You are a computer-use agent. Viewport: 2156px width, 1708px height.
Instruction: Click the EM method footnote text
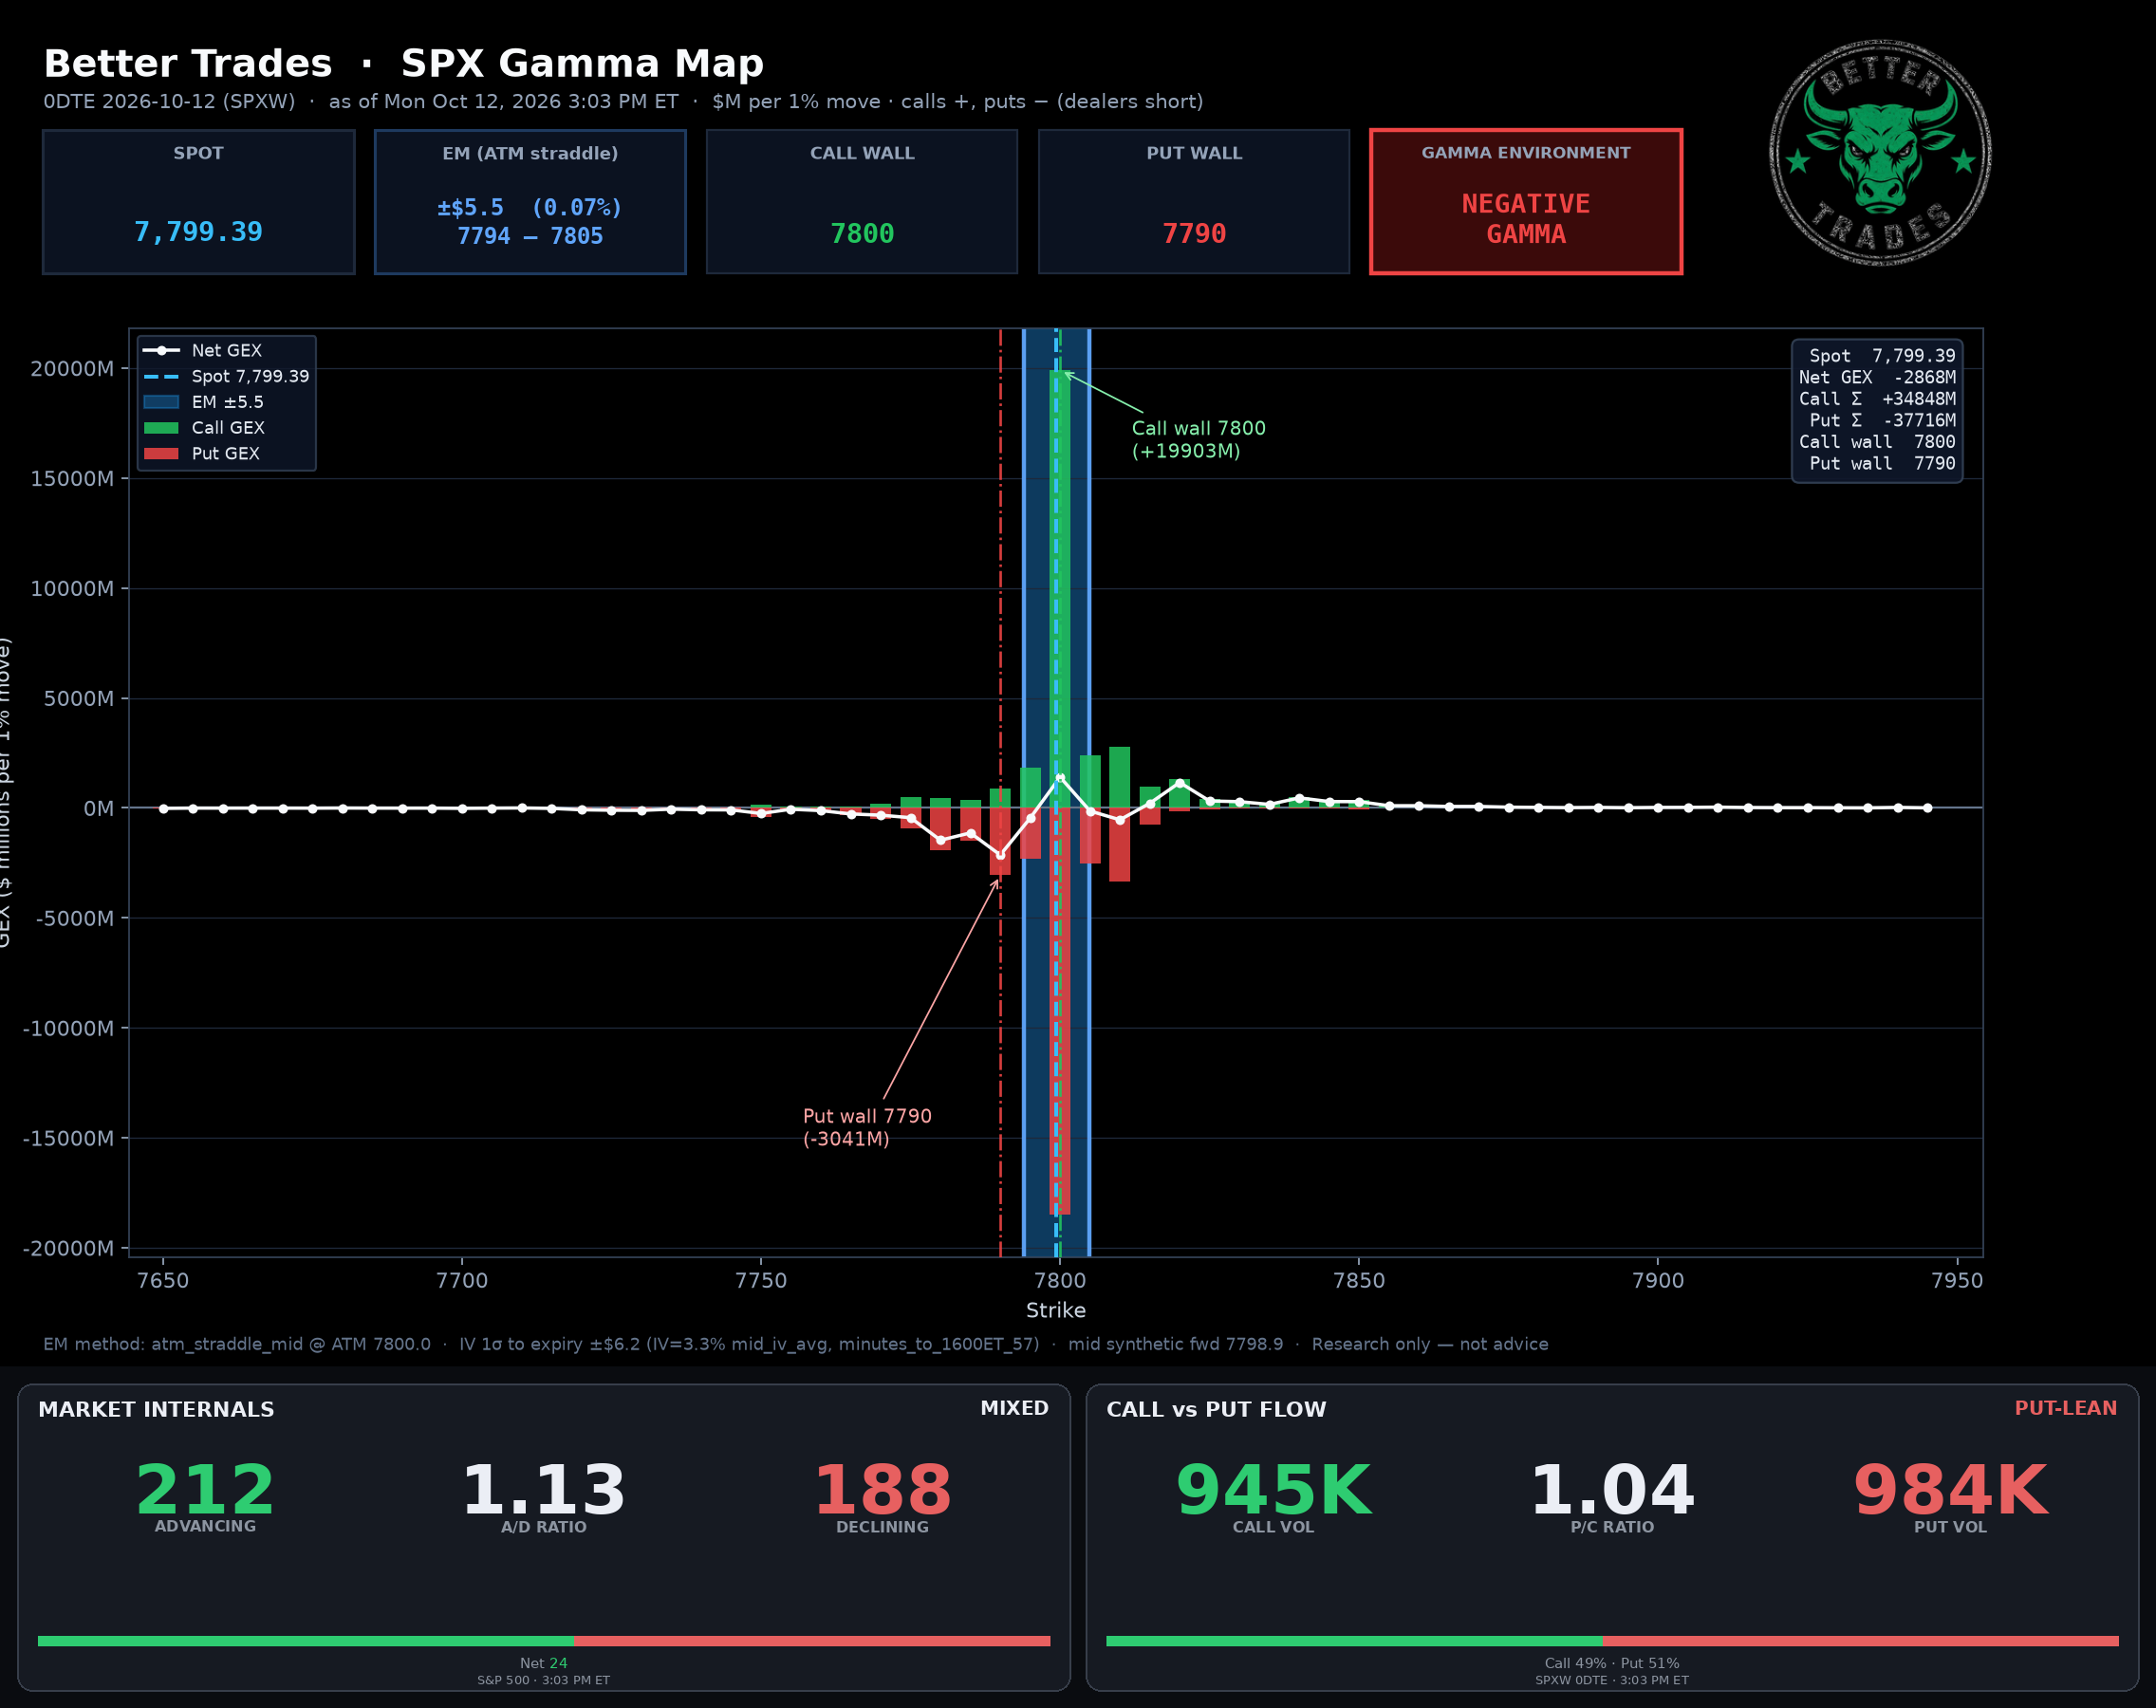(x=795, y=1344)
